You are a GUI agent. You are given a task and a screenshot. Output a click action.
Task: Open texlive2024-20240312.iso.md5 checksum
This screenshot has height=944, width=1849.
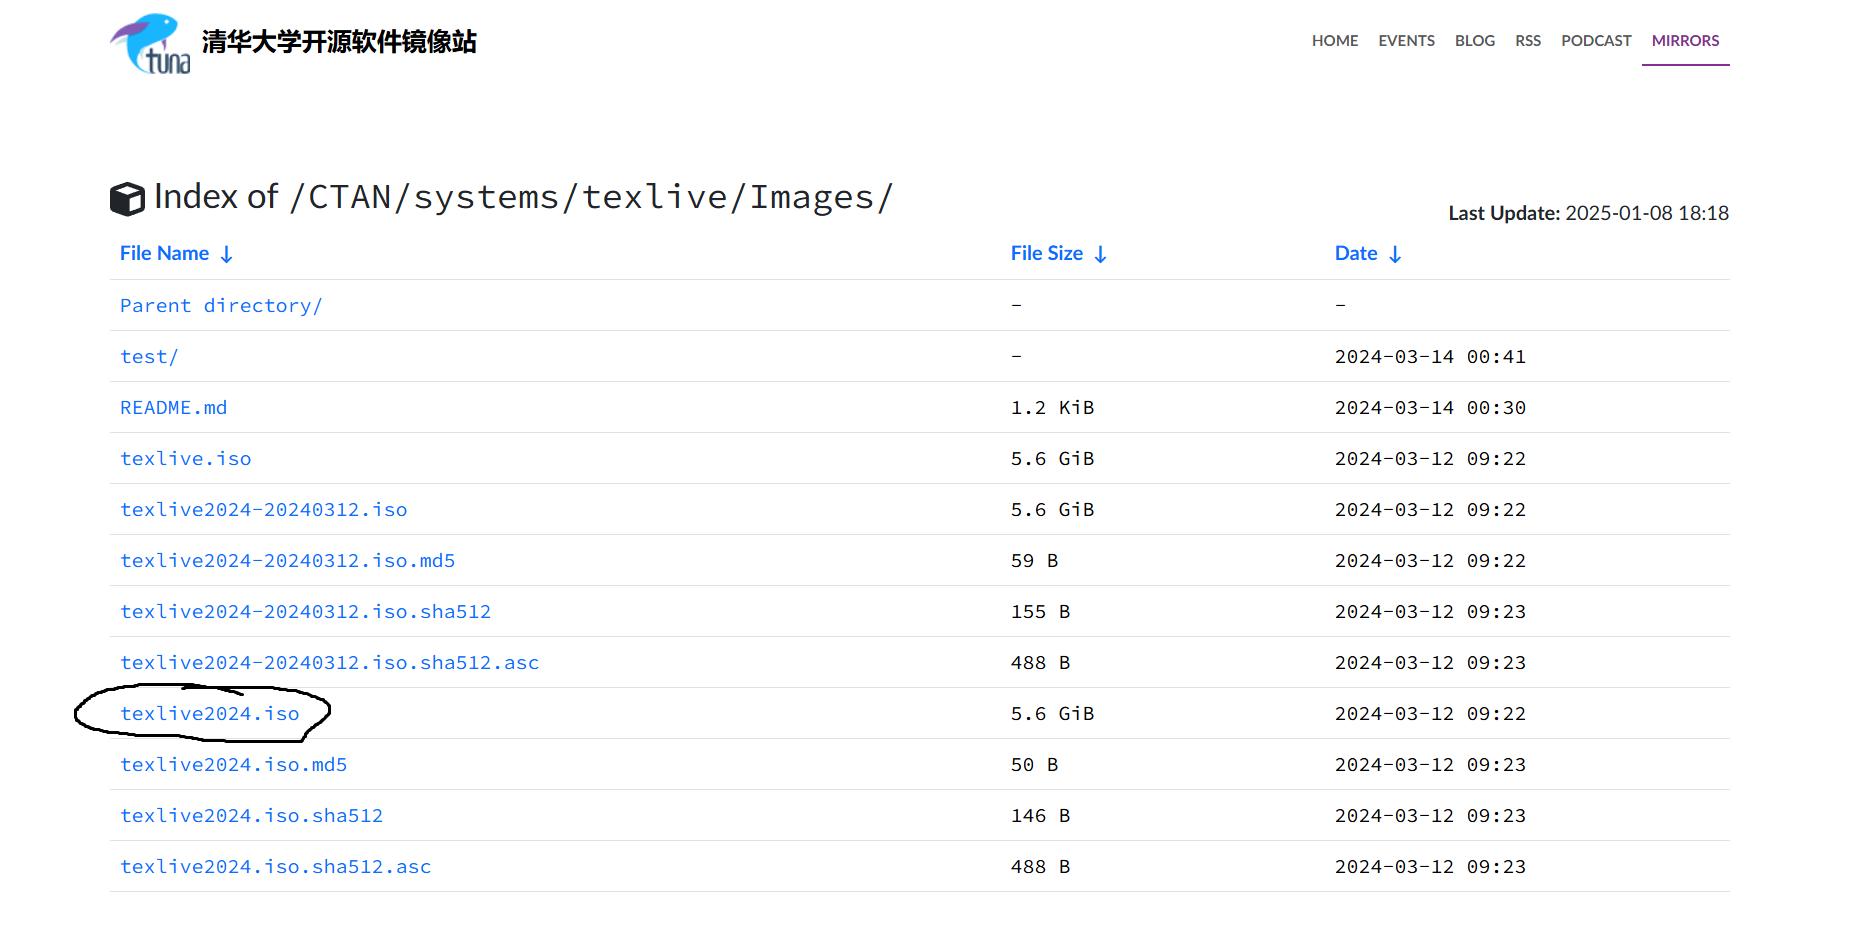click(288, 561)
